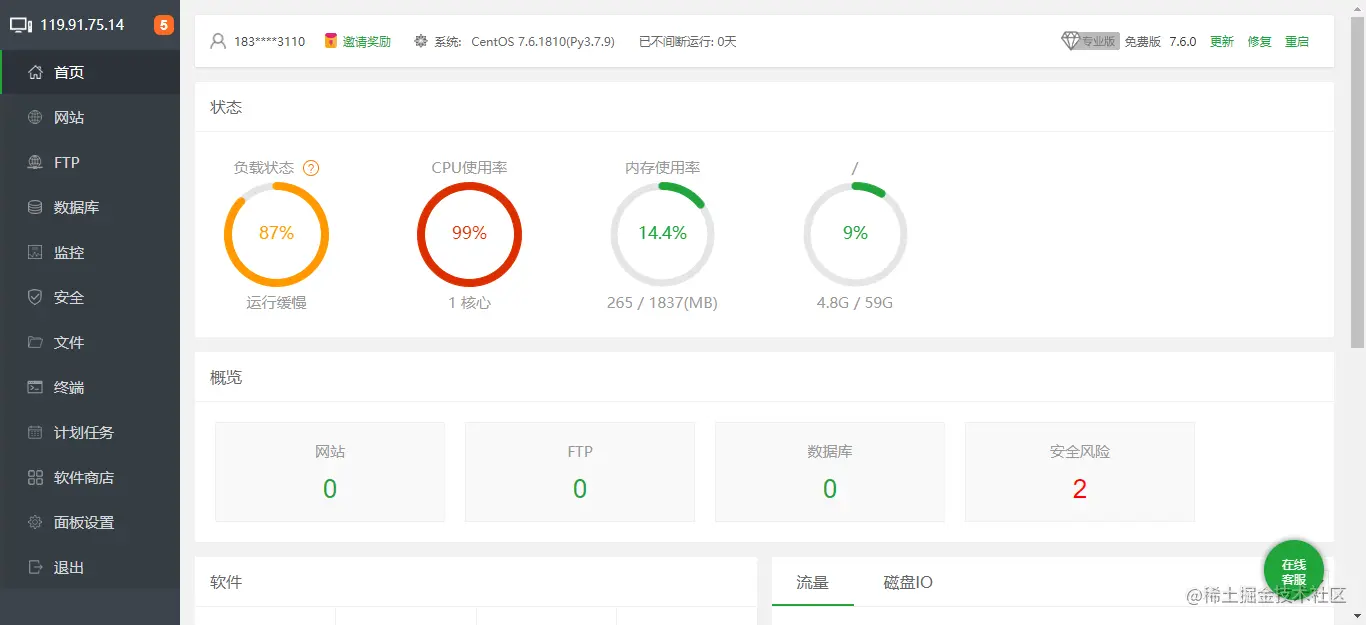Click the disk usage 9% gauge
1366x625 pixels.
tap(855, 234)
